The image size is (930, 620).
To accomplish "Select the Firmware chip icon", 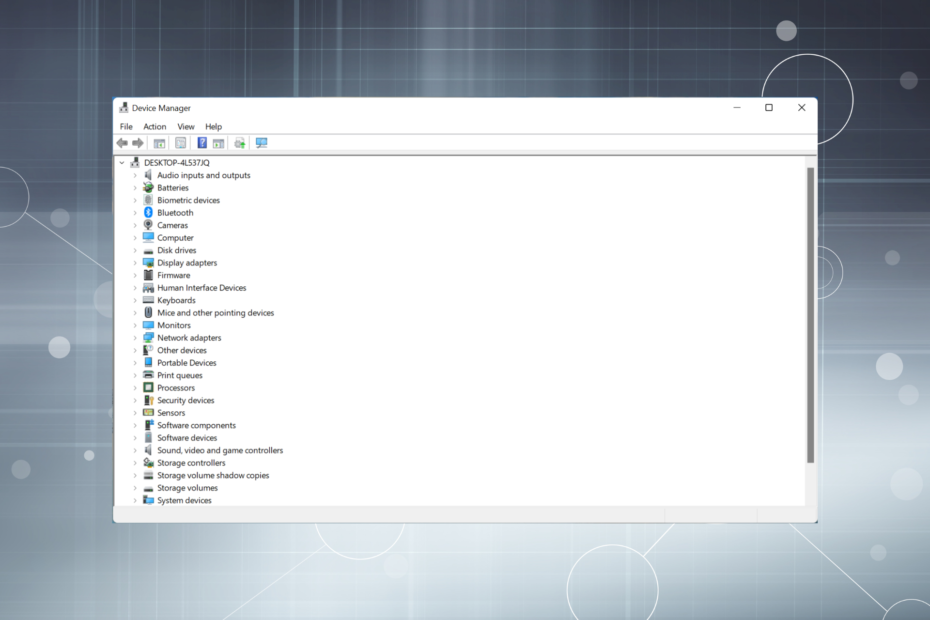I will [148, 275].
